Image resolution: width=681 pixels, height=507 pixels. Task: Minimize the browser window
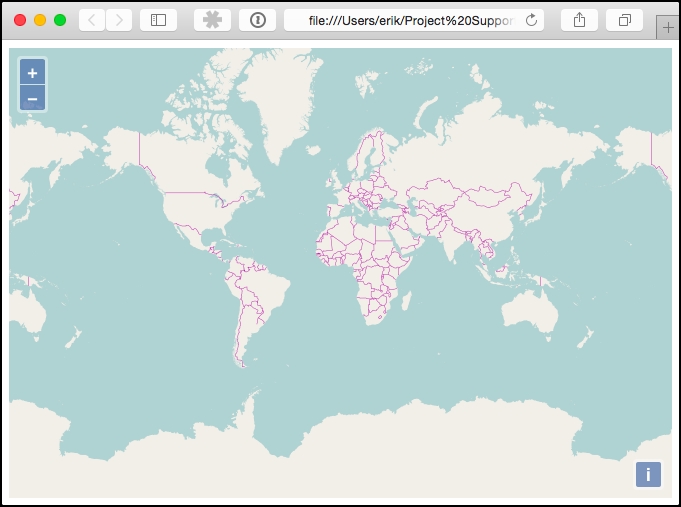[x=40, y=20]
